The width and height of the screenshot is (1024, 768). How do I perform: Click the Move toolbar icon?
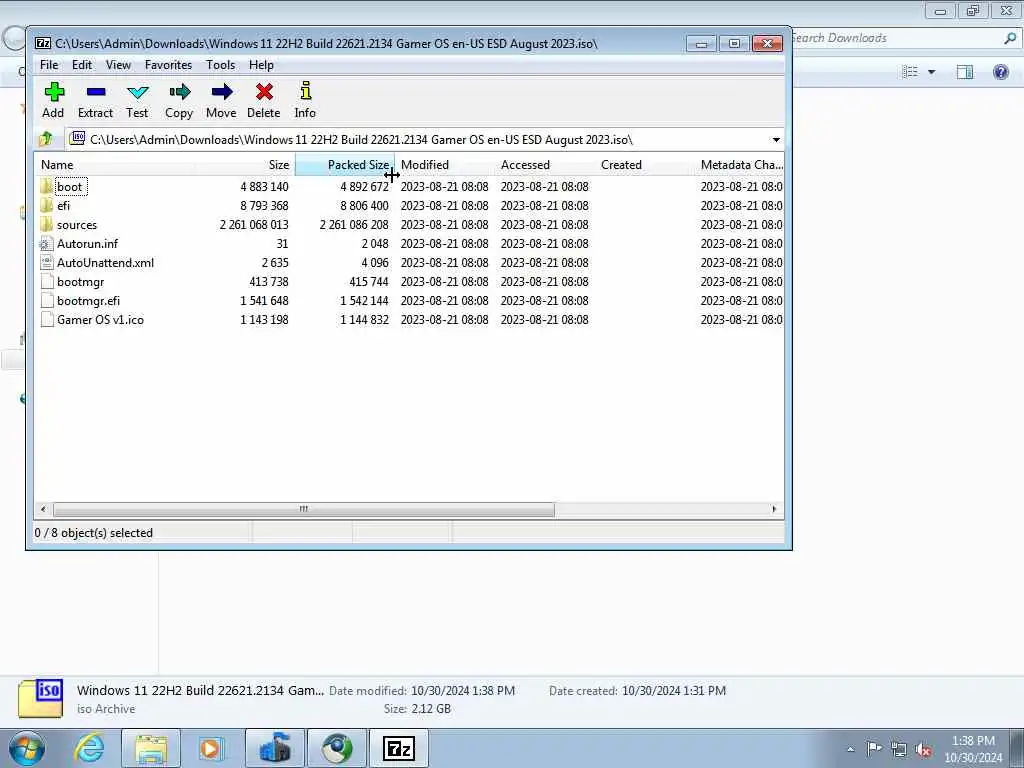tap(221, 92)
